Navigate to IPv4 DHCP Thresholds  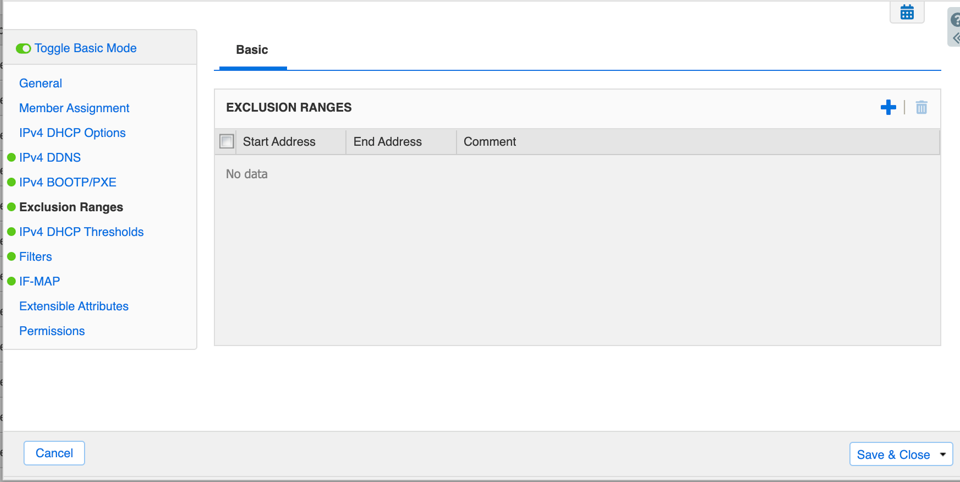point(81,232)
